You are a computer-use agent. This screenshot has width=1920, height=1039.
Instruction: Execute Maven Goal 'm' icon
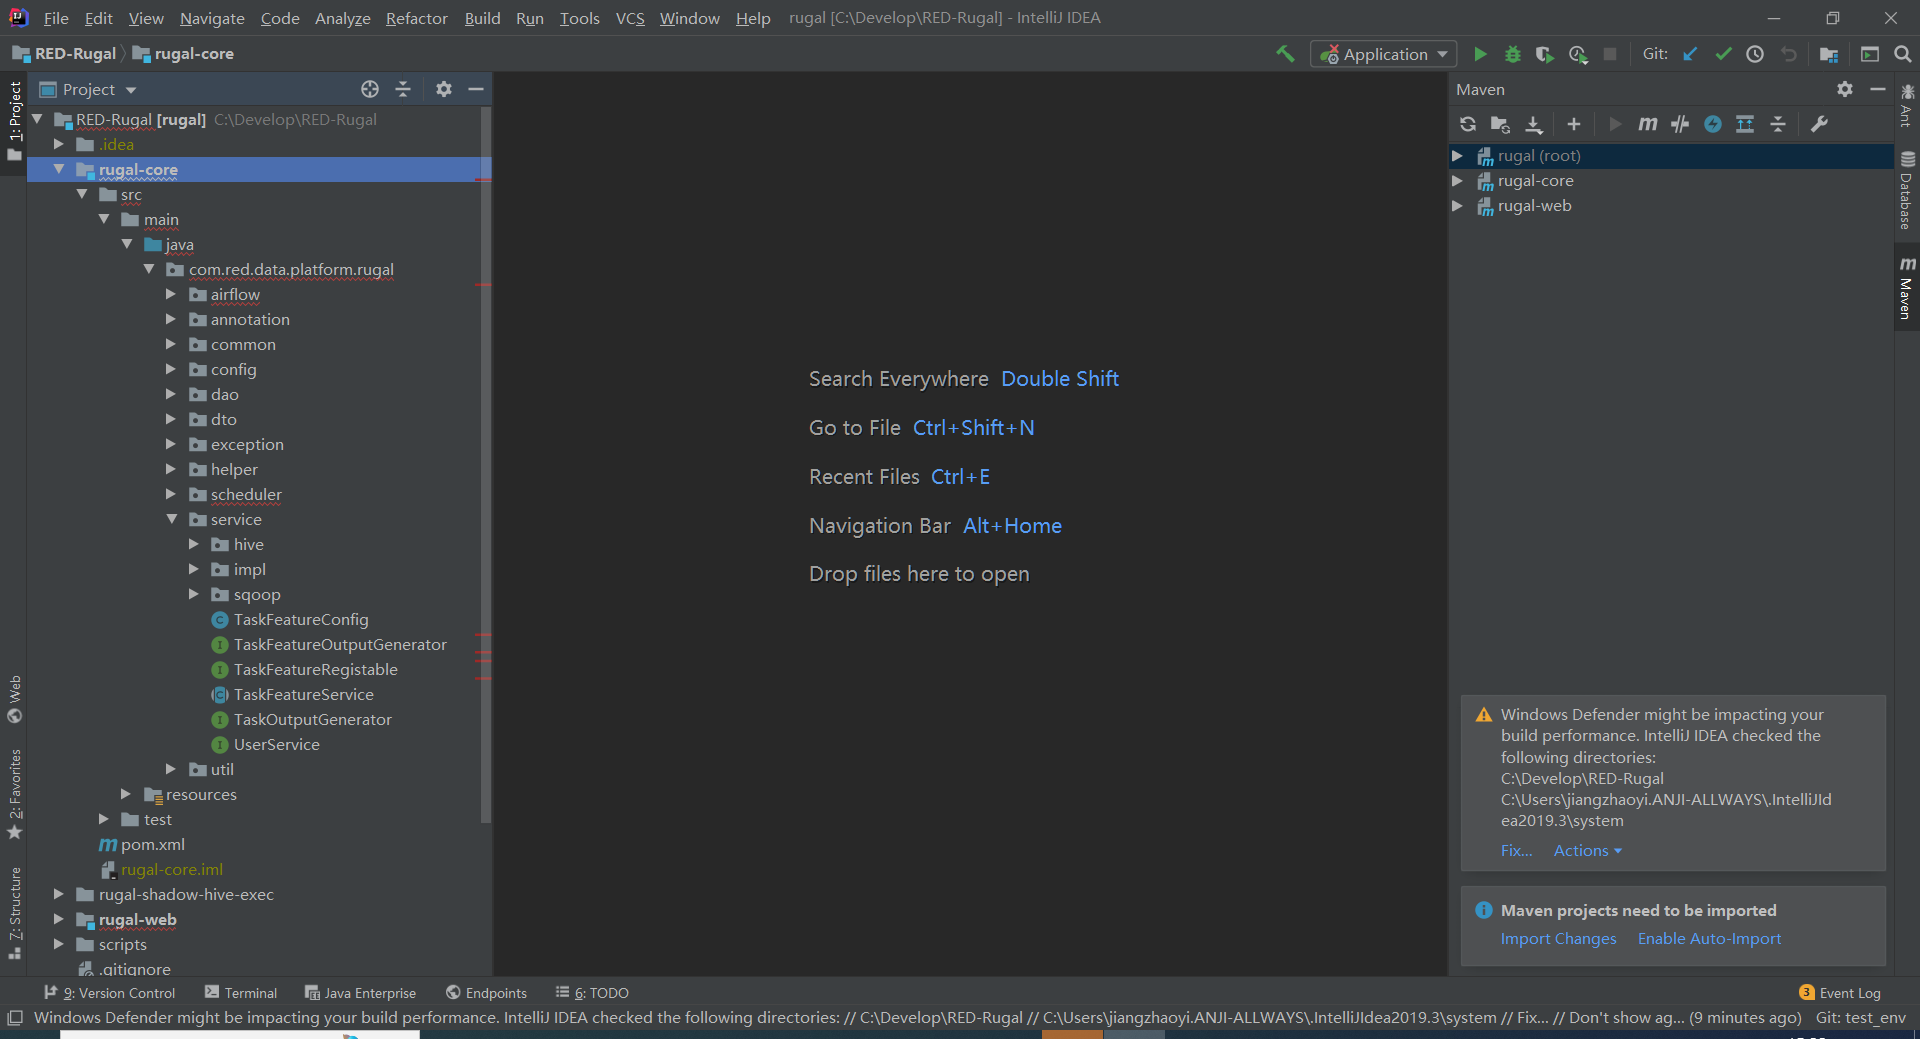point(1647,124)
